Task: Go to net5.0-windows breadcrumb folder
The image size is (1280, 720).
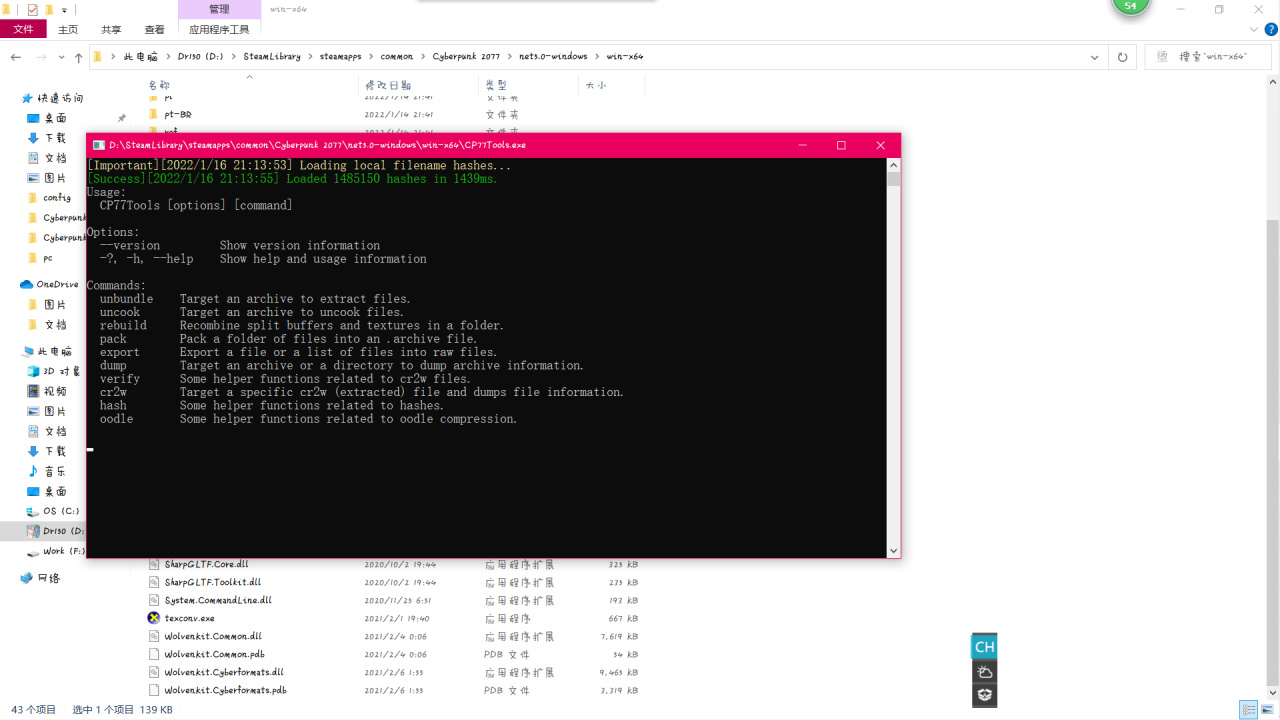Action: point(553,57)
